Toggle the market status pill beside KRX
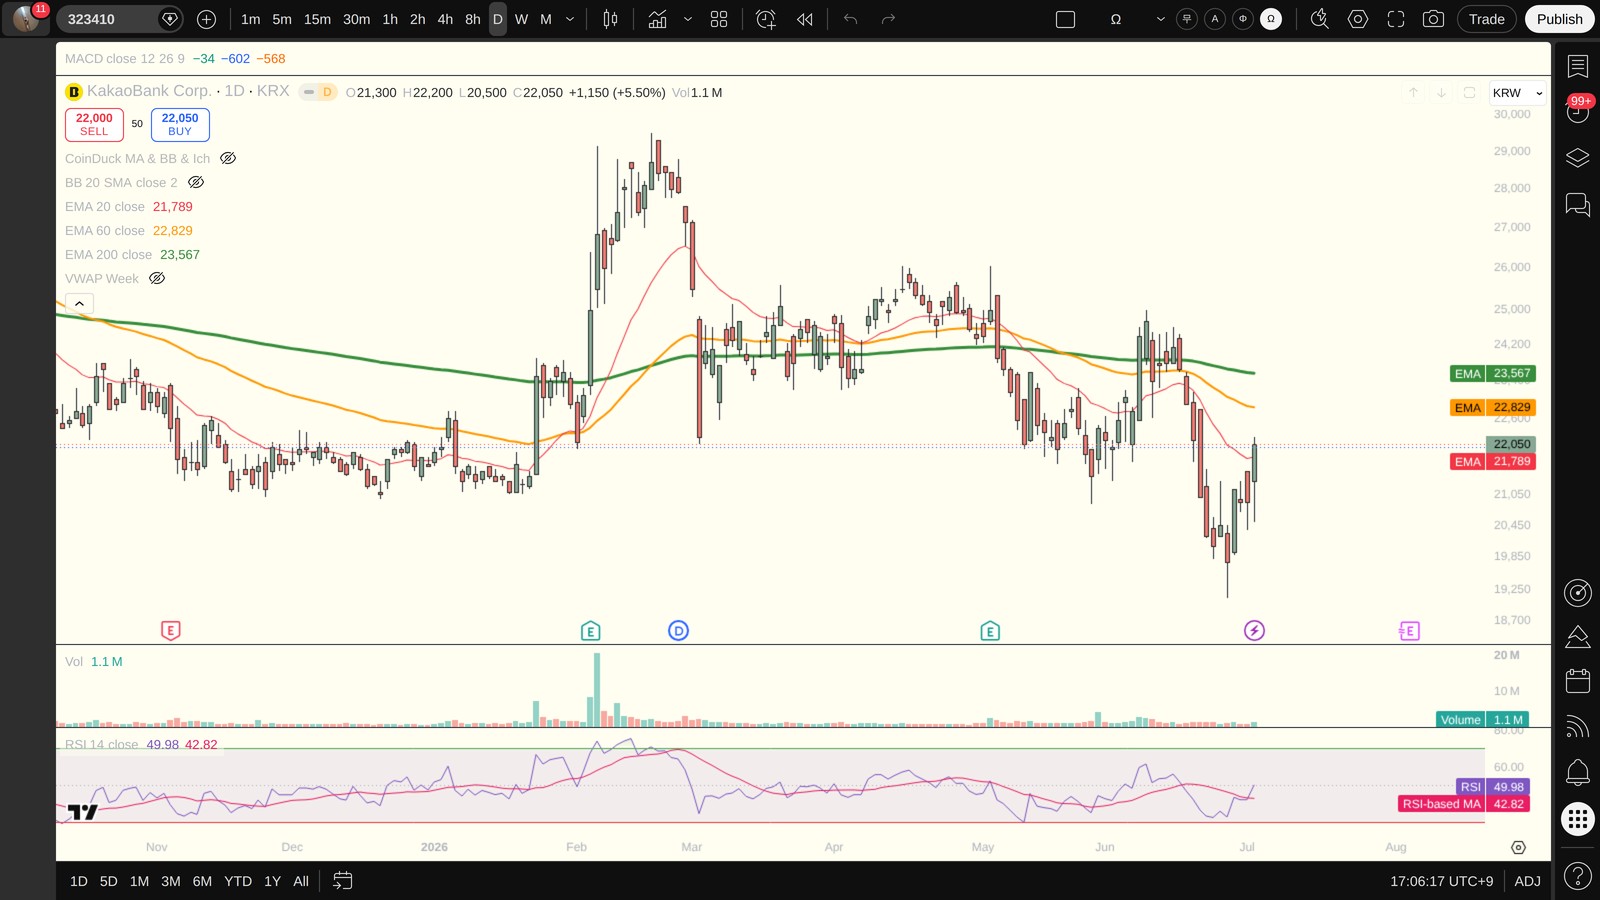Screen dimensions: 1600x900 click(310, 92)
